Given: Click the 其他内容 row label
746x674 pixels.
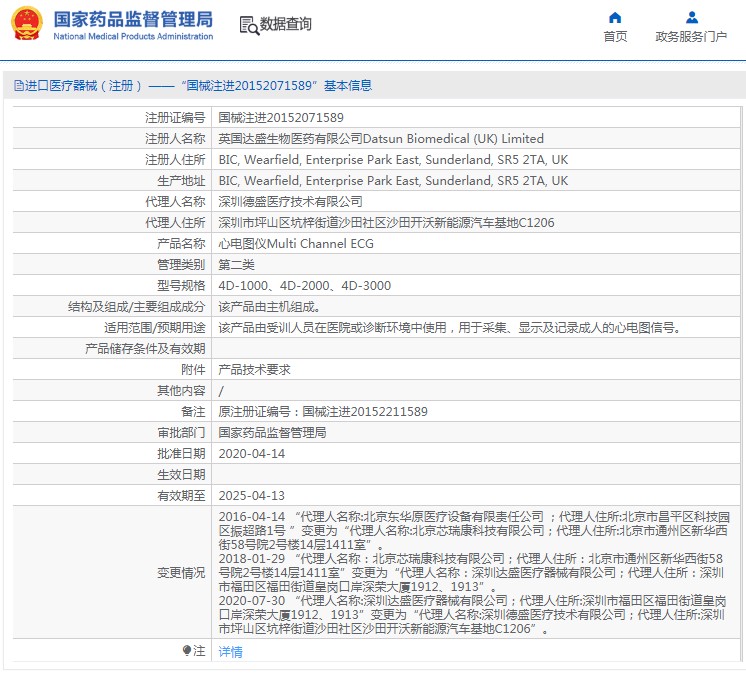Looking at the screenshot, I should (x=181, y=391).
